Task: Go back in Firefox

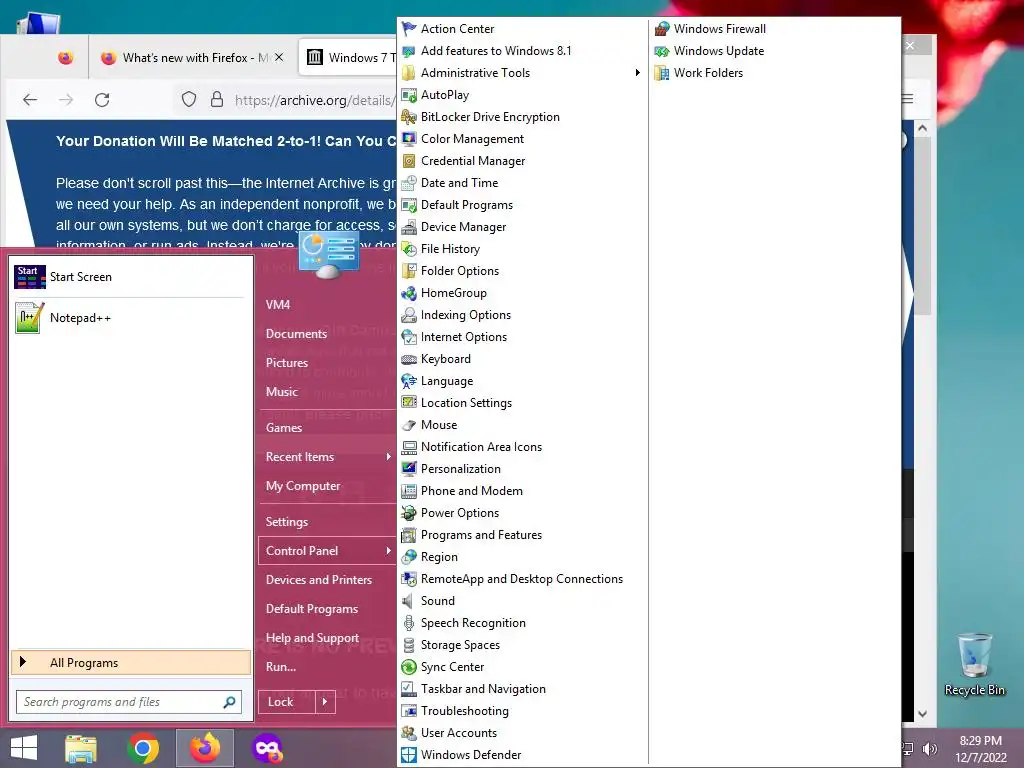Action: (x=30, y=100)
